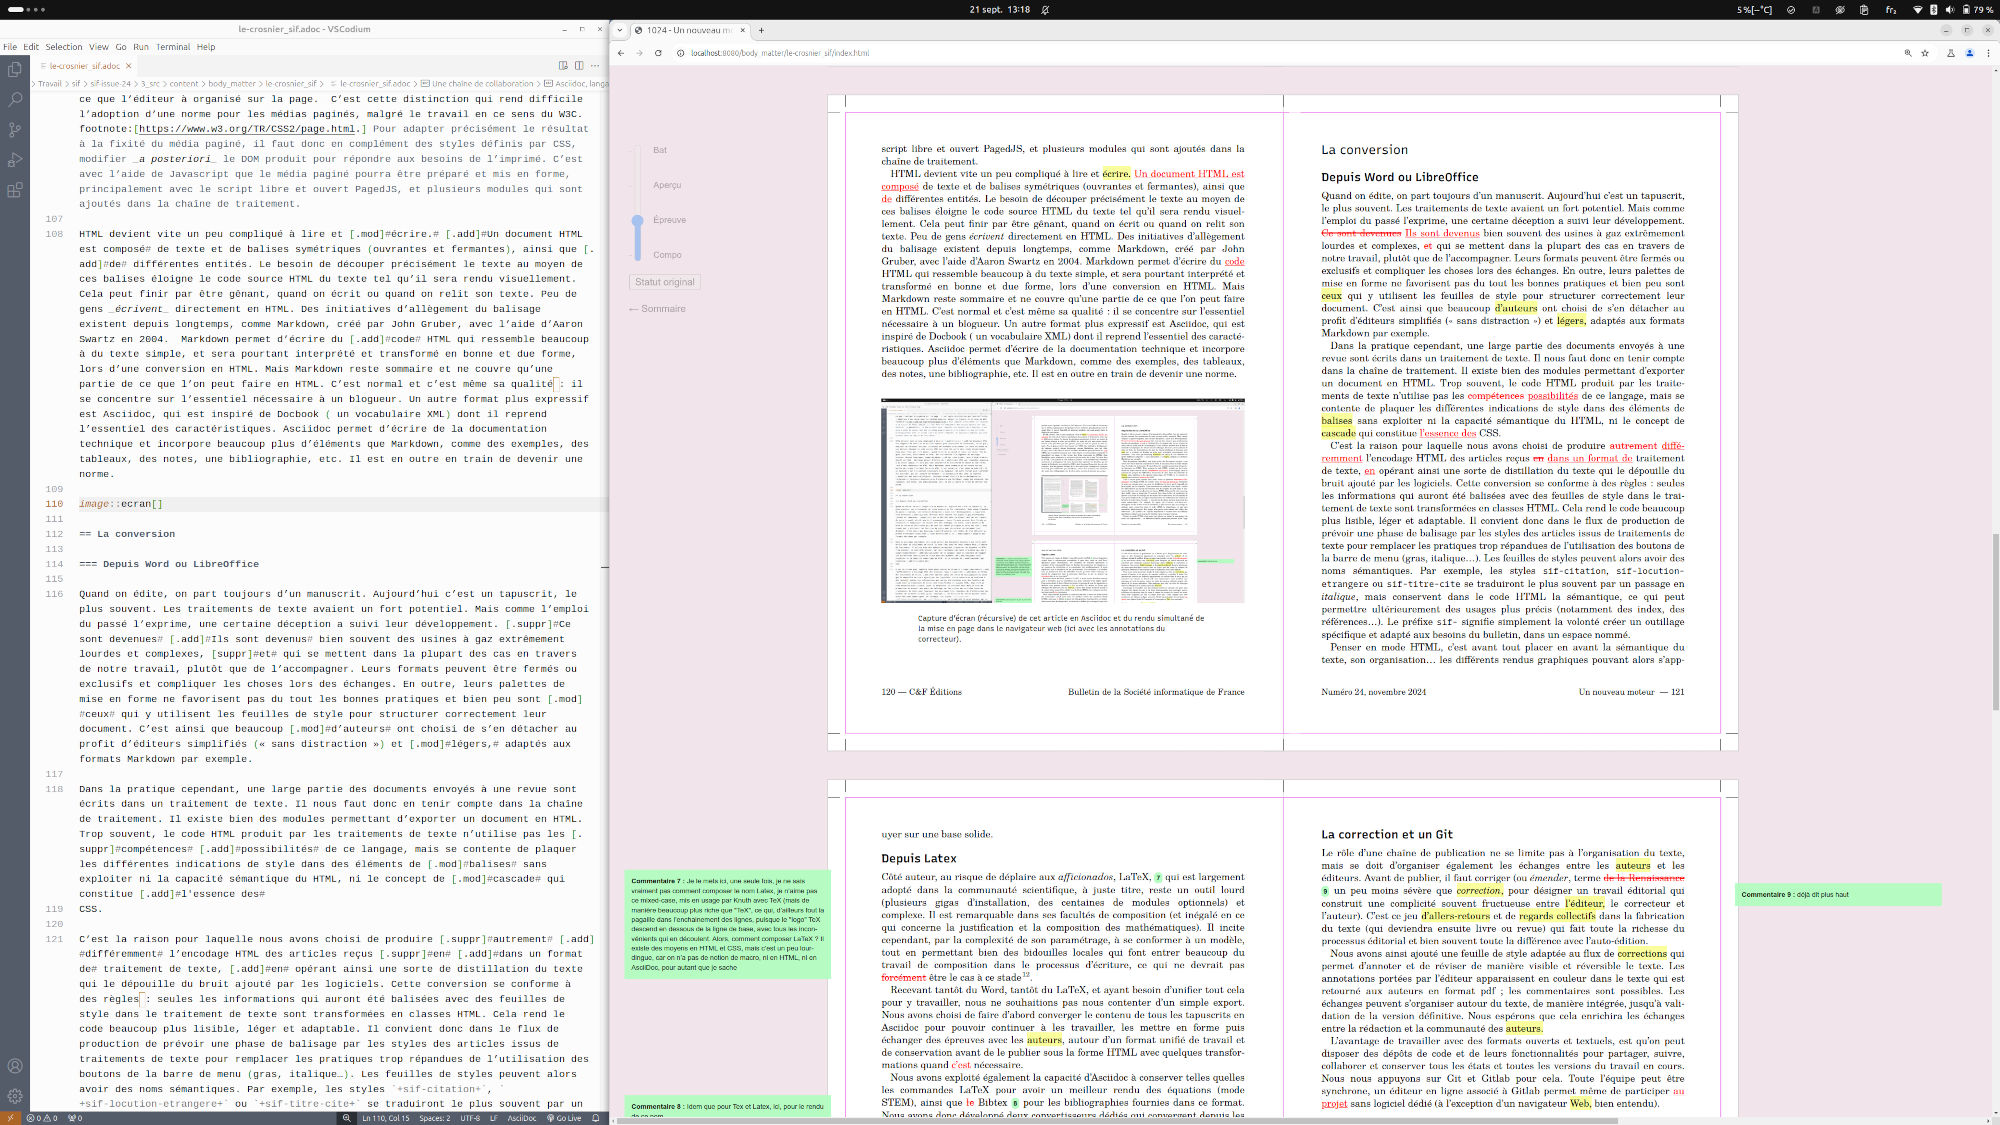This screenshot has height=1125, width=2000.
Task: Open the Explorer icon in VSCodium activity bar
Action: [14, 70]
